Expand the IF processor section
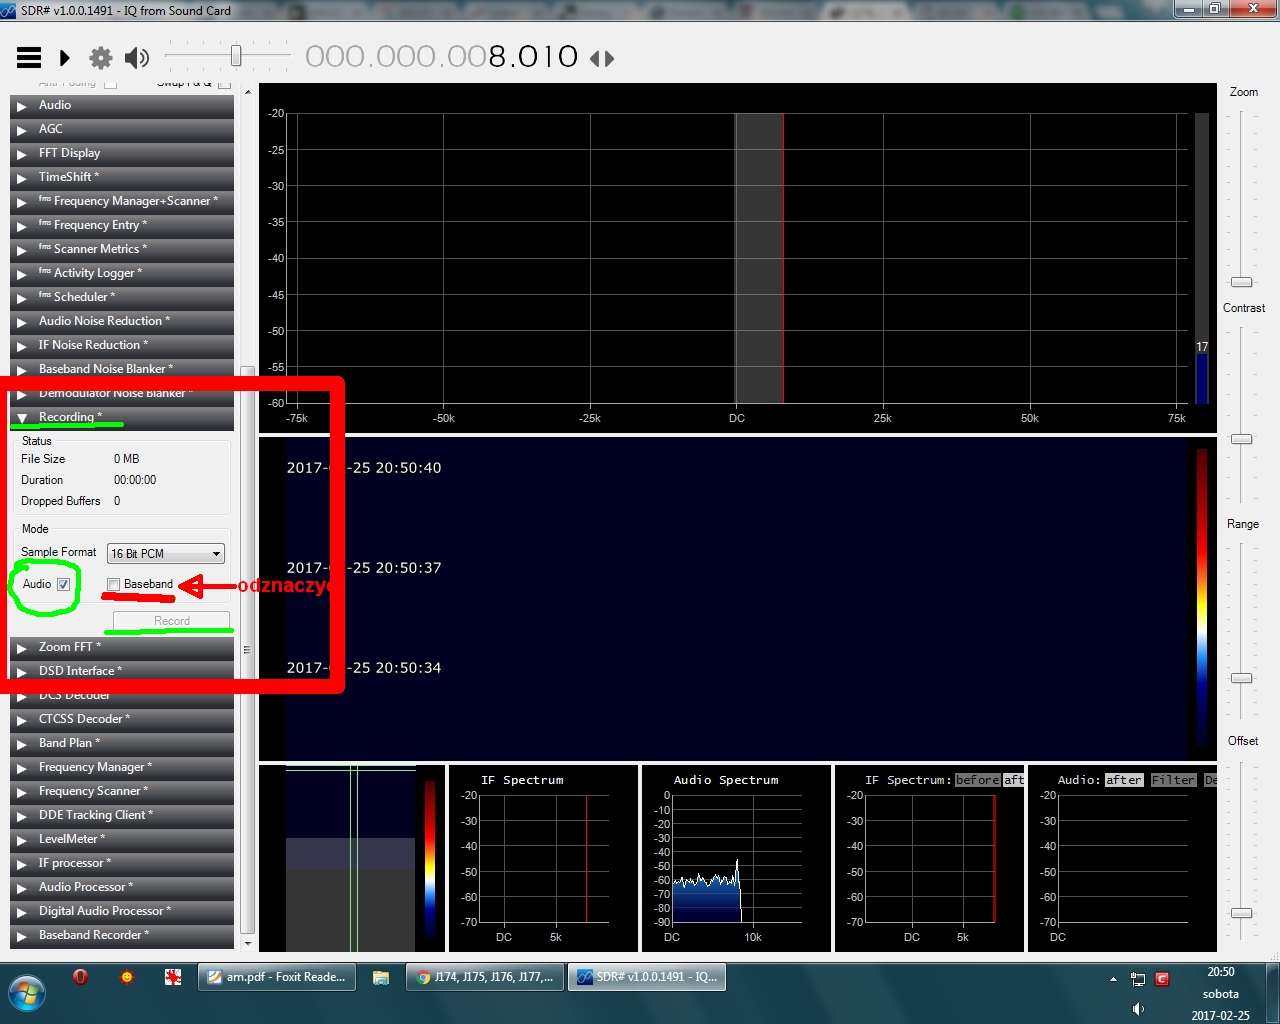Image resolution: width=1280 pixels, height=1024 pixels. (122, 863)
